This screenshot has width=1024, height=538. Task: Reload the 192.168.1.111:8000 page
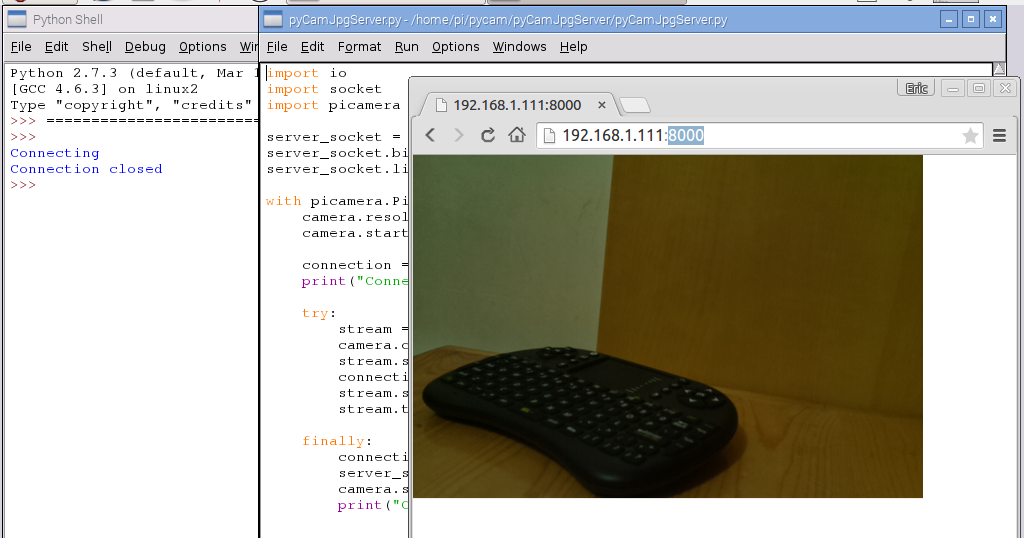pyautogui.click(x=488, y=135)
